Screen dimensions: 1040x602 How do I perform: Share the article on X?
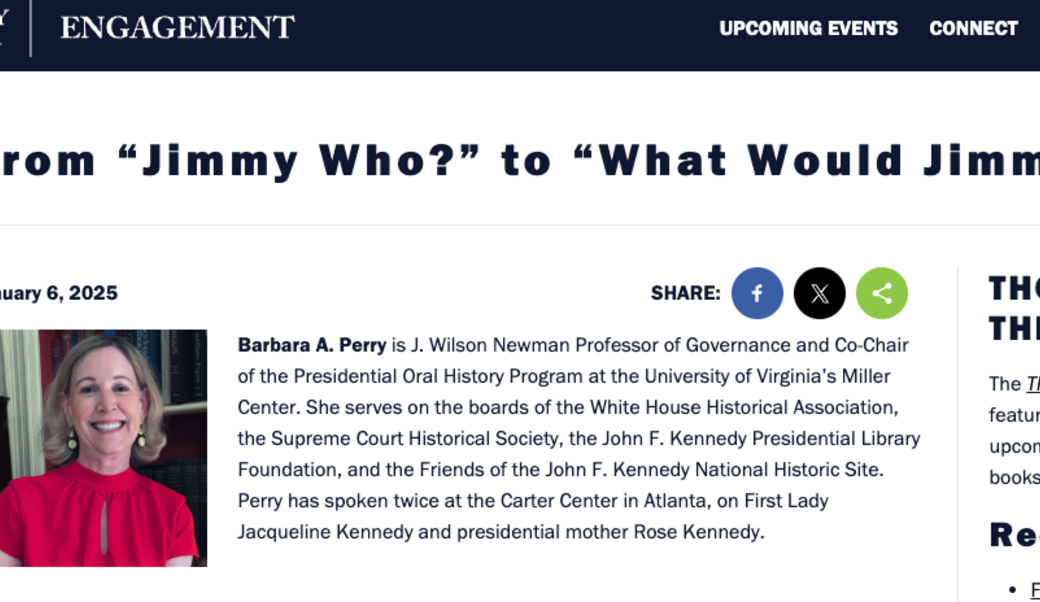[x=819, y=293]
